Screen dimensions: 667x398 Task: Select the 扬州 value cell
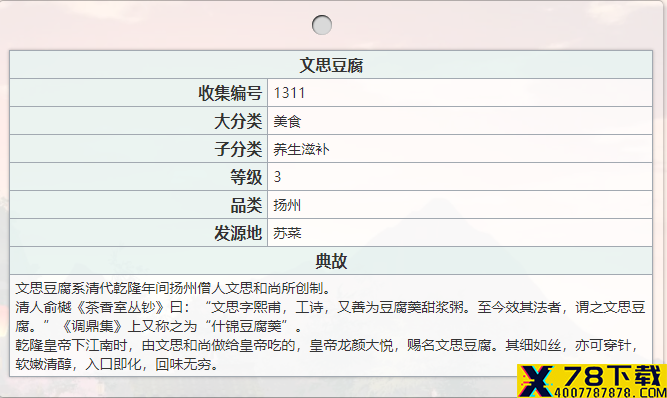pos(460,205)
